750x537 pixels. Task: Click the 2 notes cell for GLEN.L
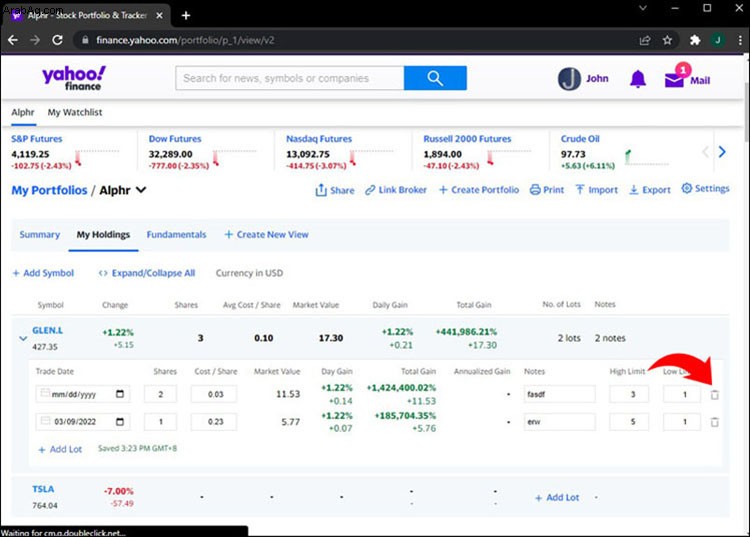click(x=610, y=338)
